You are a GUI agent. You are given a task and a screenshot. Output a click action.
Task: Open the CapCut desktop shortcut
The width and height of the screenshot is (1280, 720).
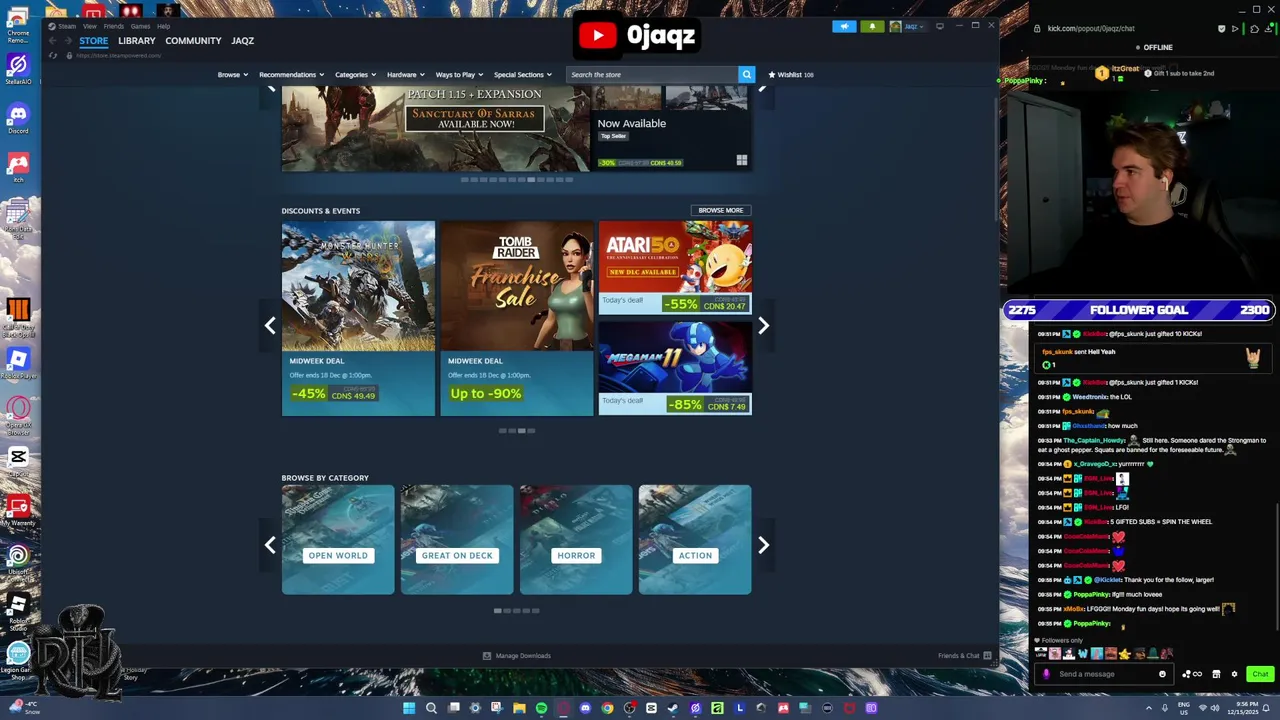18,460
